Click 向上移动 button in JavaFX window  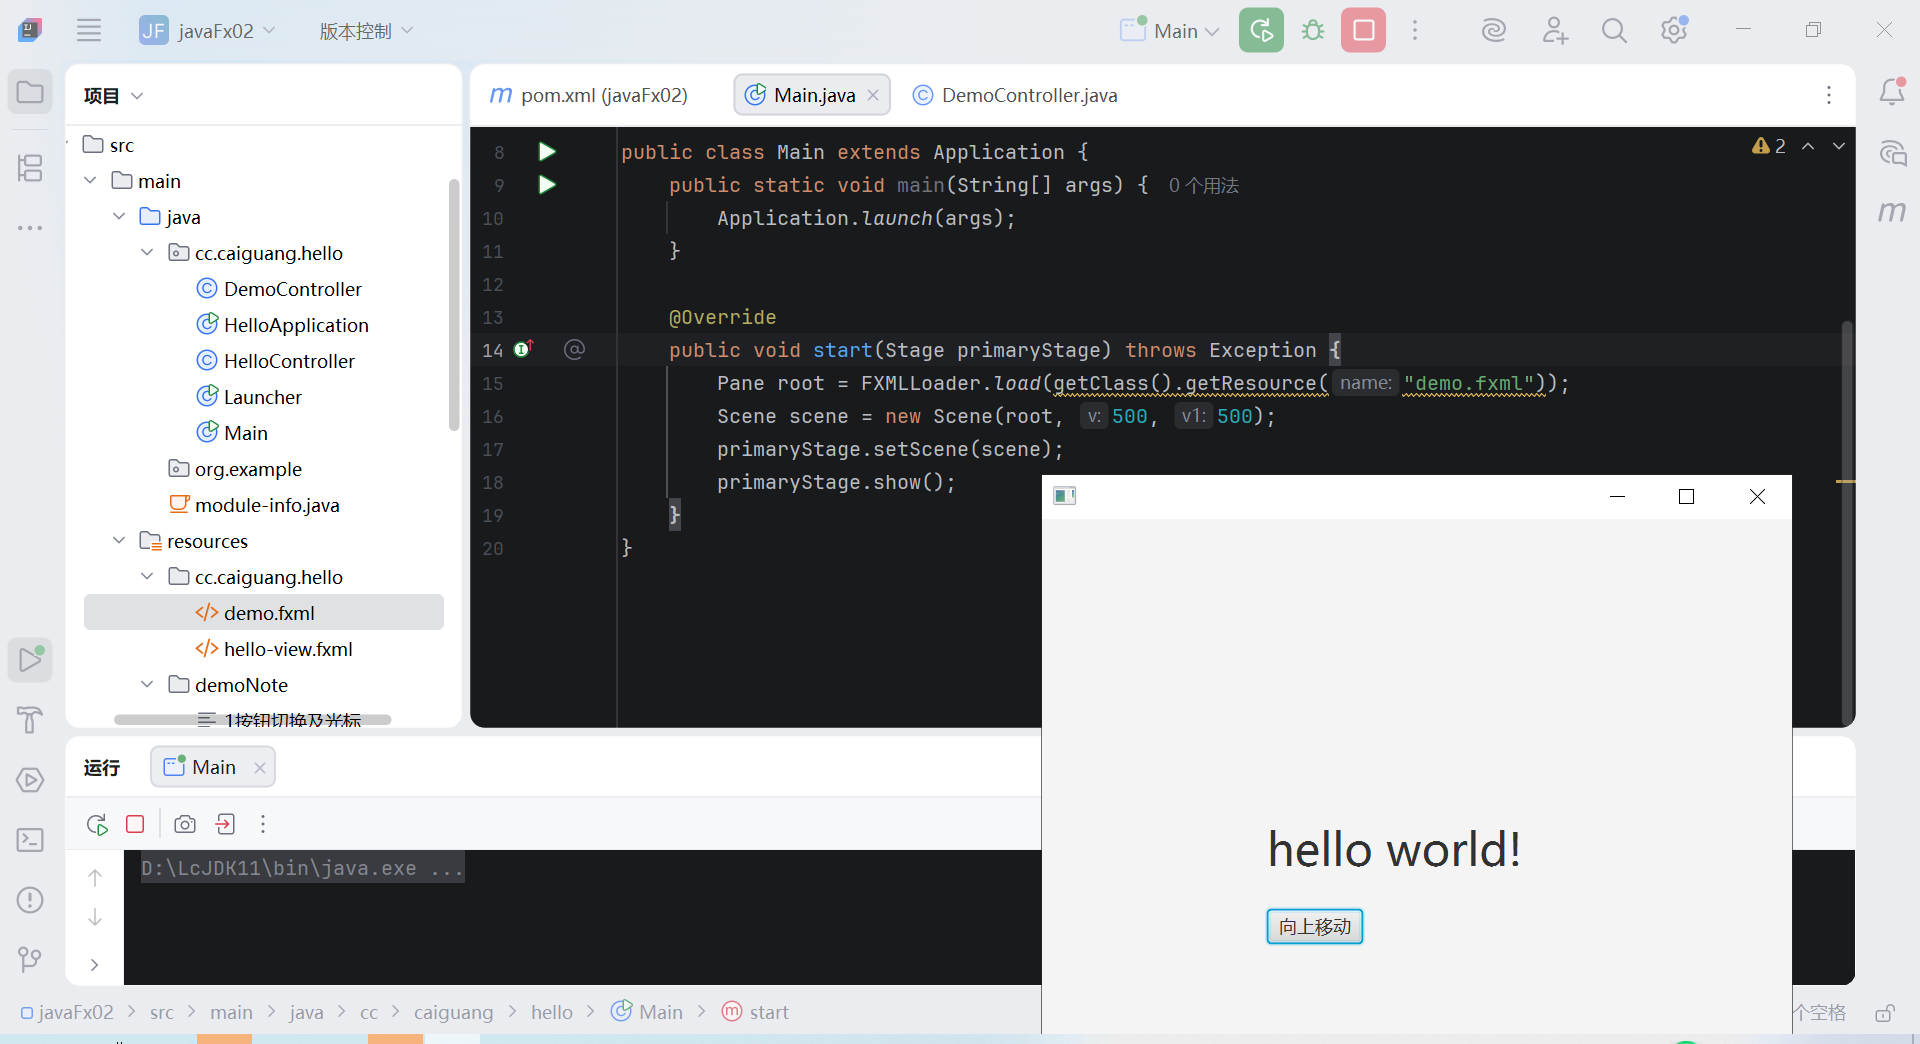click(1314, 927)
